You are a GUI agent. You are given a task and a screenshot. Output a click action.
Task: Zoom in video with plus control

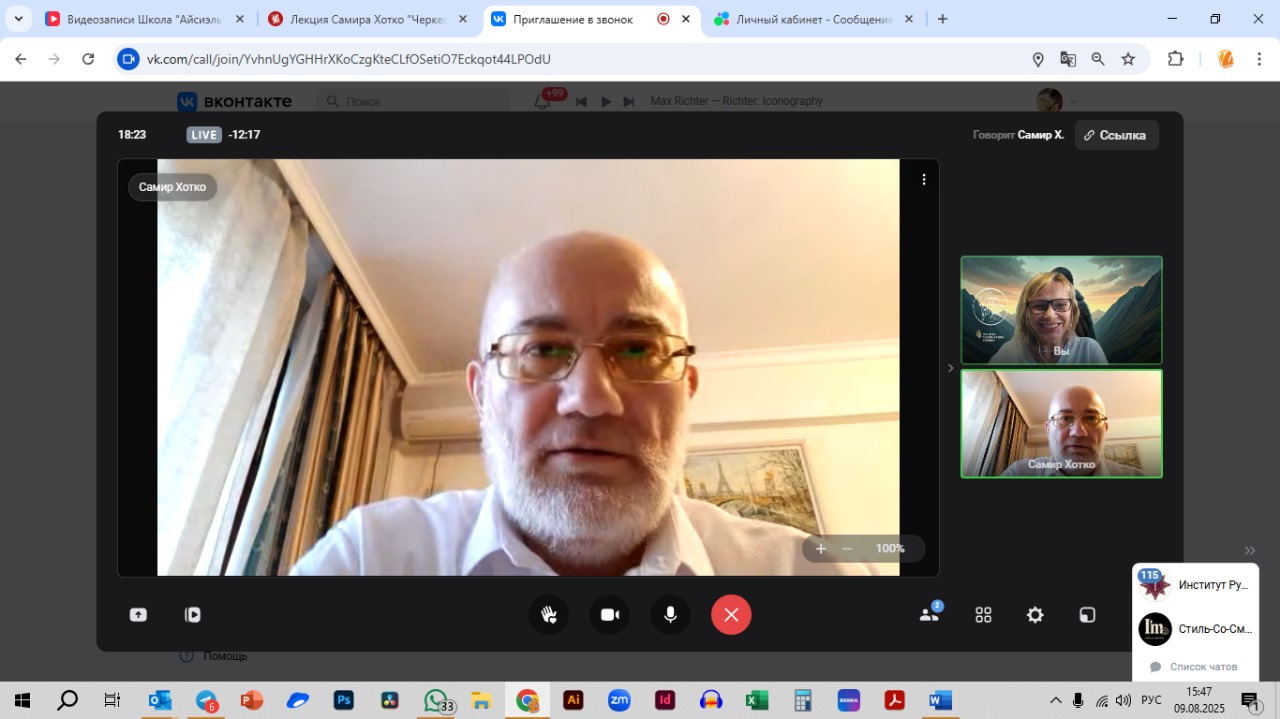tap(821, 548)
